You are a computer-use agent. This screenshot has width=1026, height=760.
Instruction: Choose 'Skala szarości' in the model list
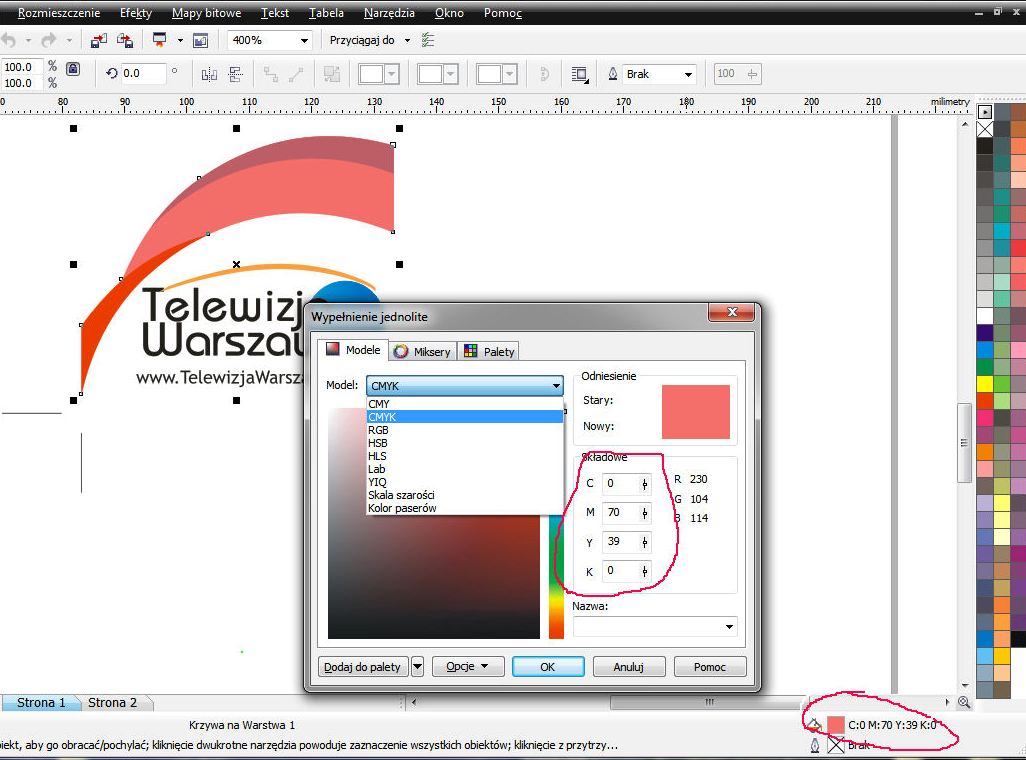(401, 495)
